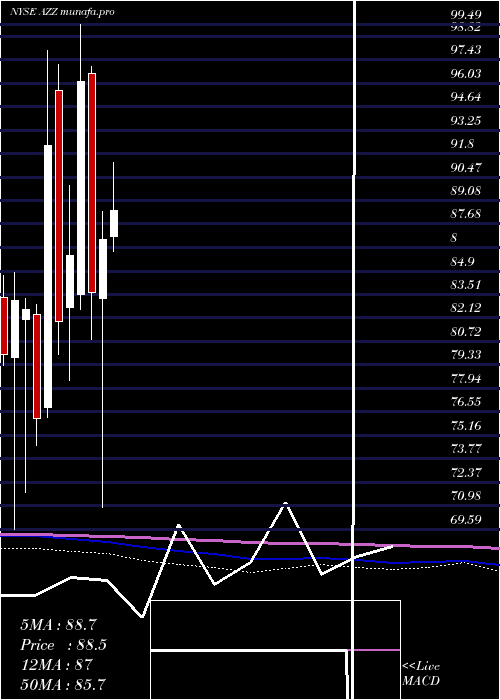This screenshot has height=700, width=500.
Task: Select the last small white candlestick
Action: 114,223
